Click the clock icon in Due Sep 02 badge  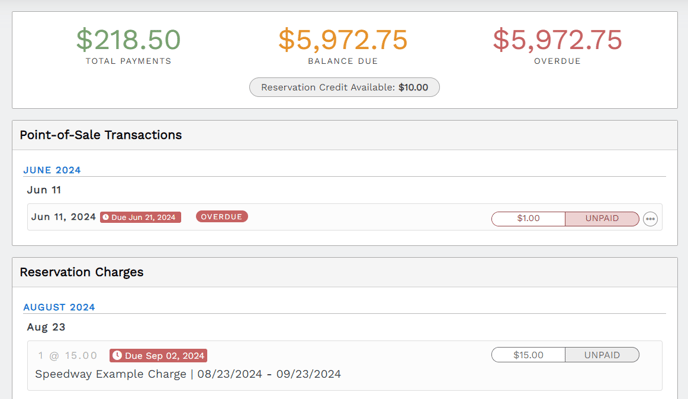(x=117, y=356)
